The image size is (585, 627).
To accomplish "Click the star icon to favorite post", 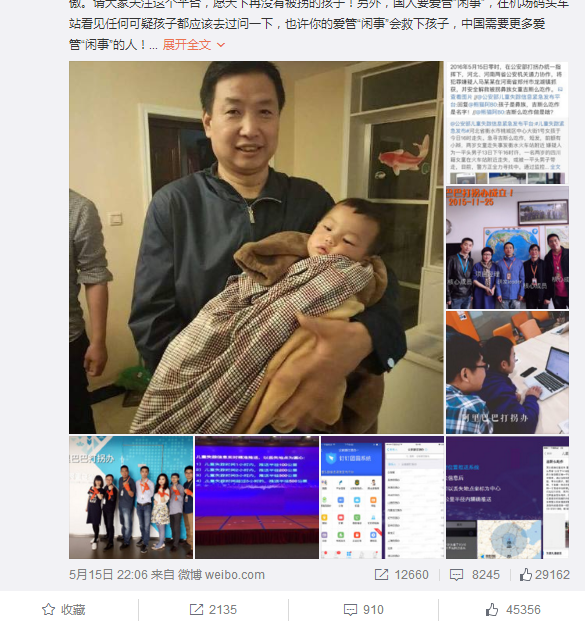I will (x=48, y=609).
